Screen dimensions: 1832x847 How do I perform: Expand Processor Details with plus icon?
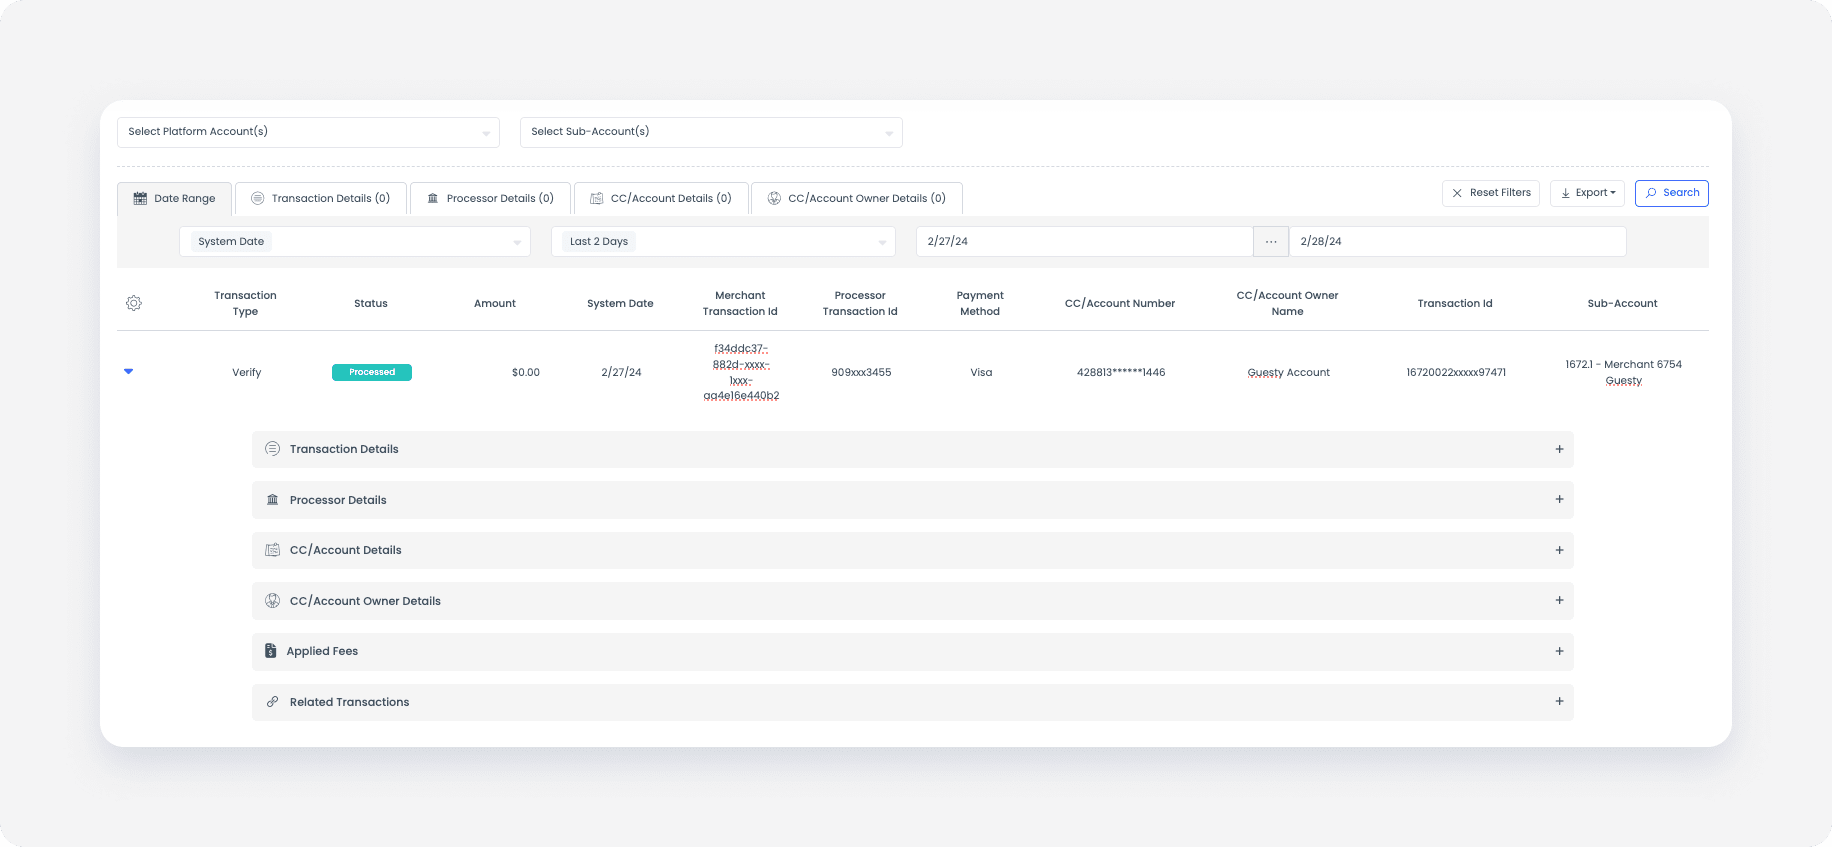click(x=1559, y=499)
